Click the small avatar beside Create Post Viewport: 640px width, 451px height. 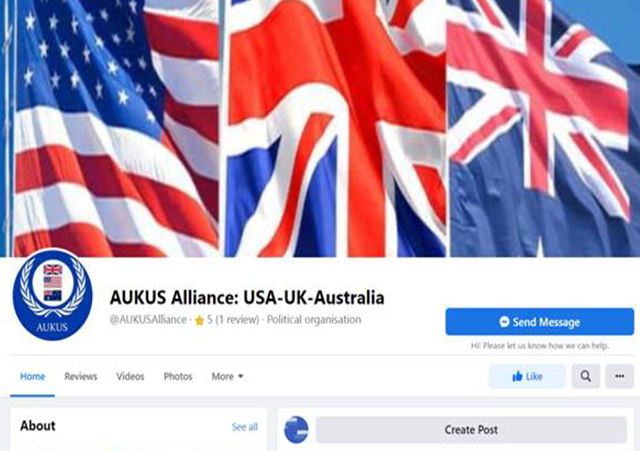click(x=296, y=430)
